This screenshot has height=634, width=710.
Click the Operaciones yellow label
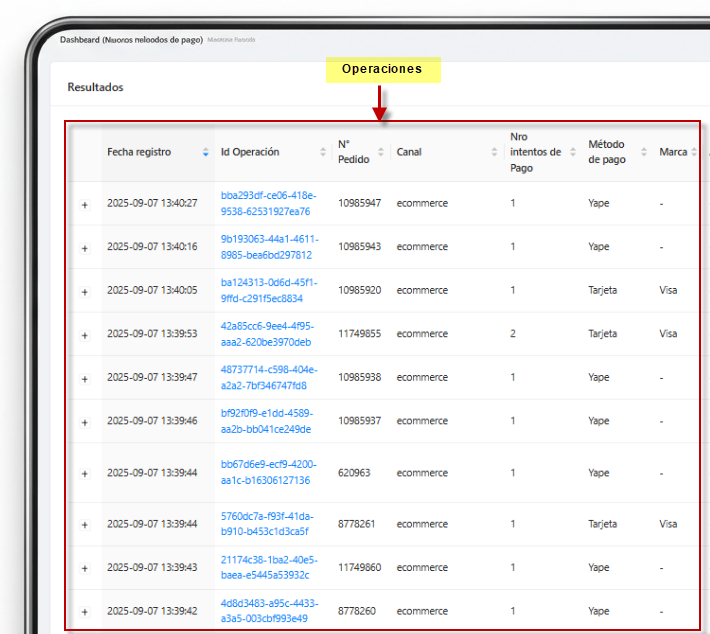coord(382,70)
